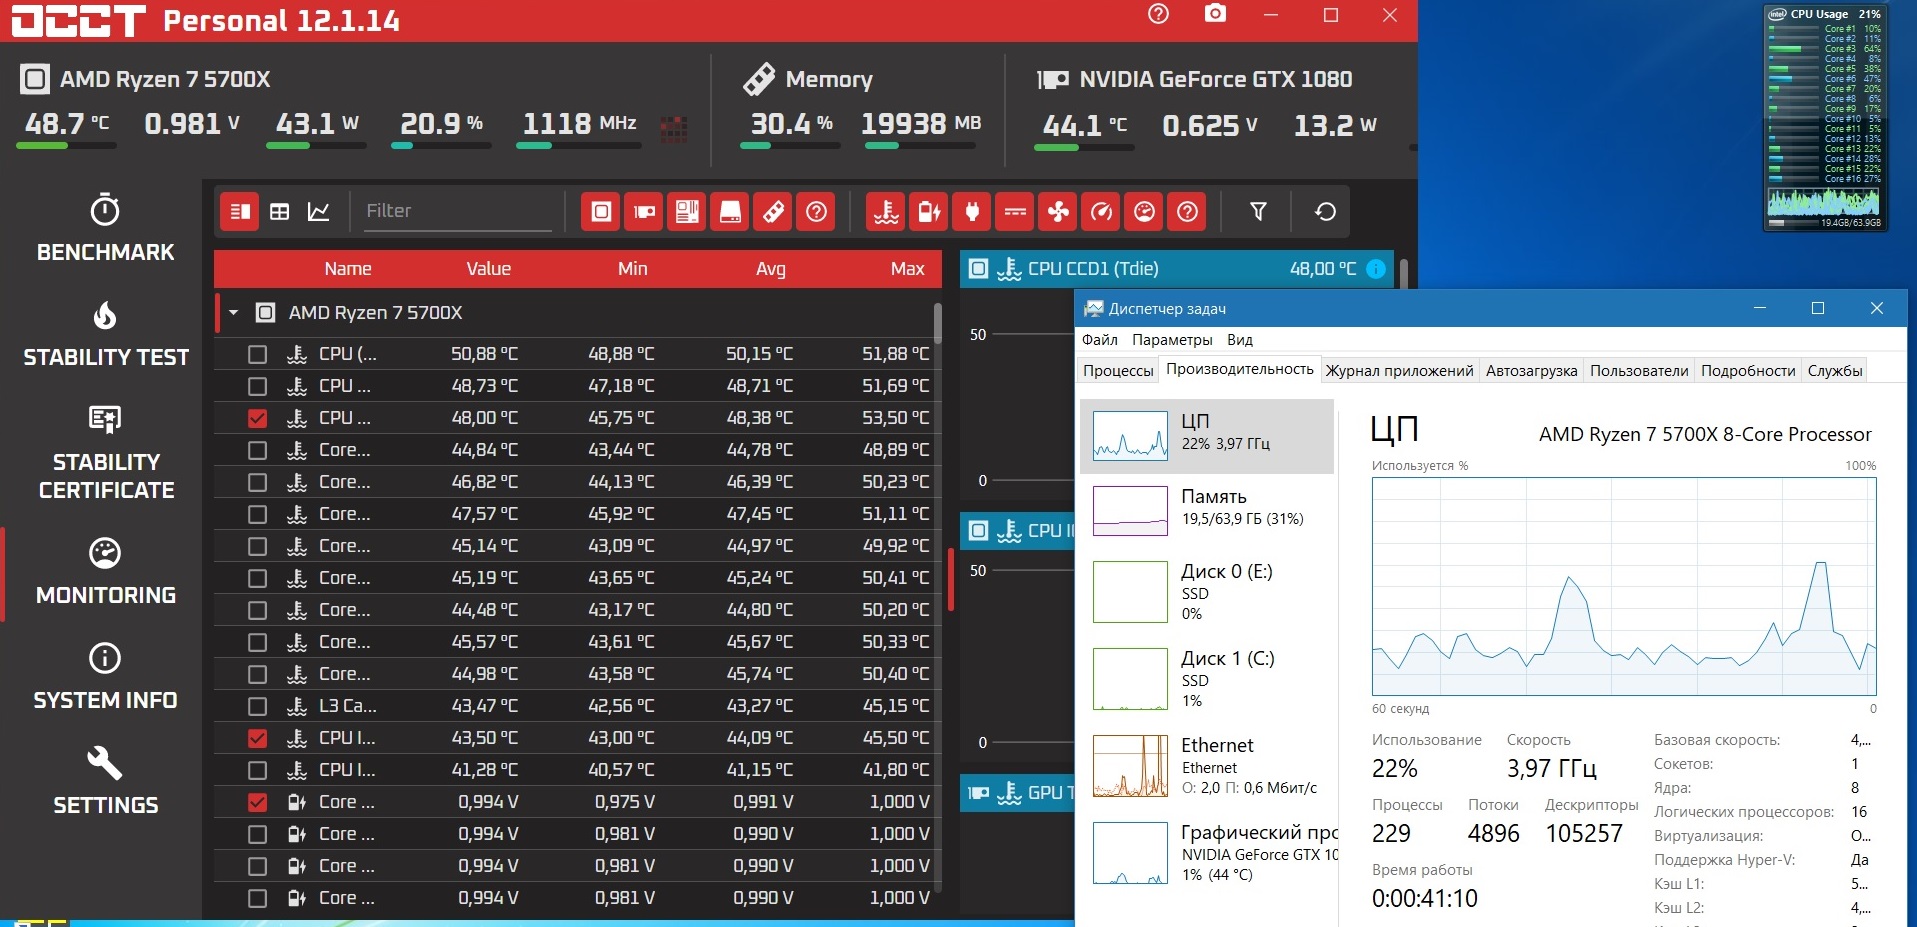Open the MONITORING section
The height and width of the screenshot is (927, 1917).
click(x=105, y=572)
